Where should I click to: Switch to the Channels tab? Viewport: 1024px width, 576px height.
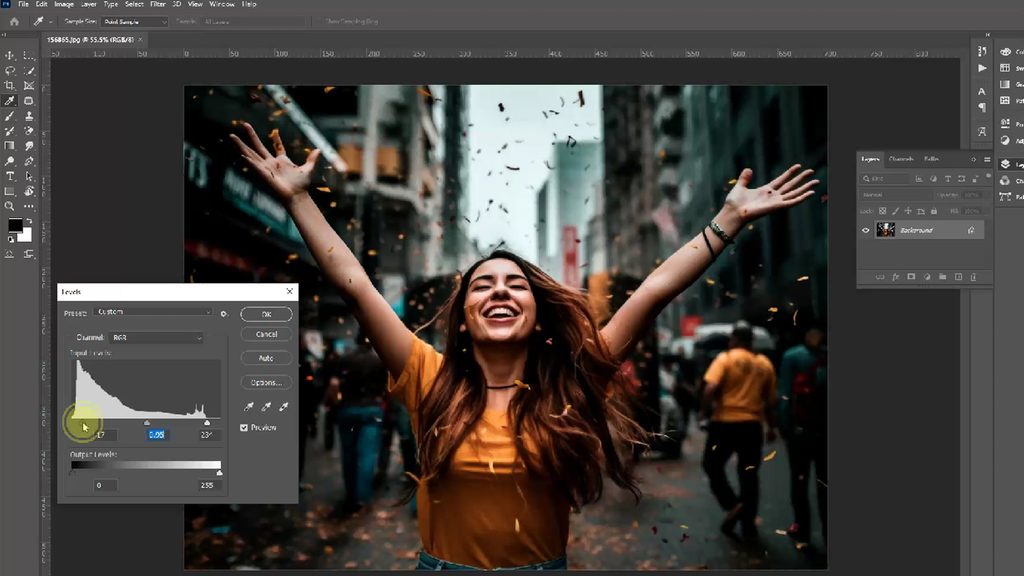click(x=901, y=159)
